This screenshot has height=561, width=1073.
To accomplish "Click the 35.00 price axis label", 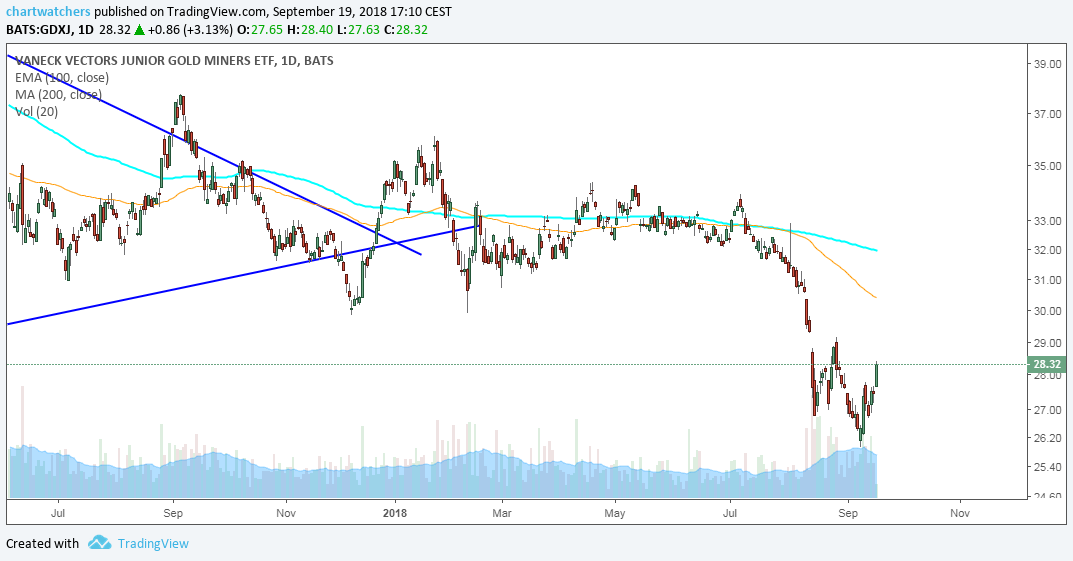I will (x=1047, y=166).
